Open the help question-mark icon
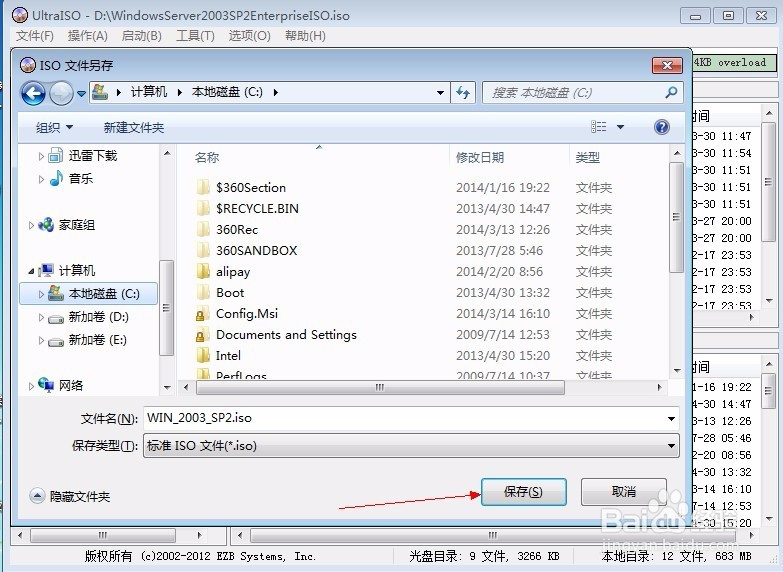The height and width of the screenshot is (572, 783). tap(662, 127)
